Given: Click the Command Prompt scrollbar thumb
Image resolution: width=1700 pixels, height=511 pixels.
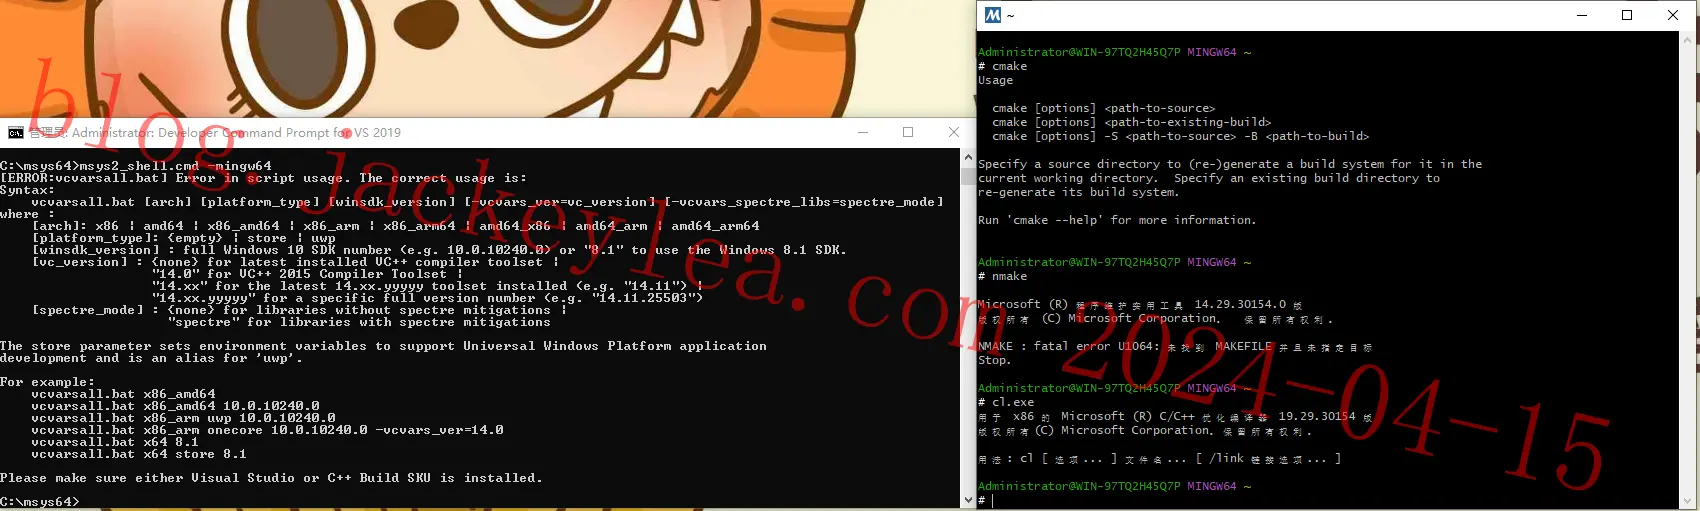Looking at the screenshot, I should [967, 176].
